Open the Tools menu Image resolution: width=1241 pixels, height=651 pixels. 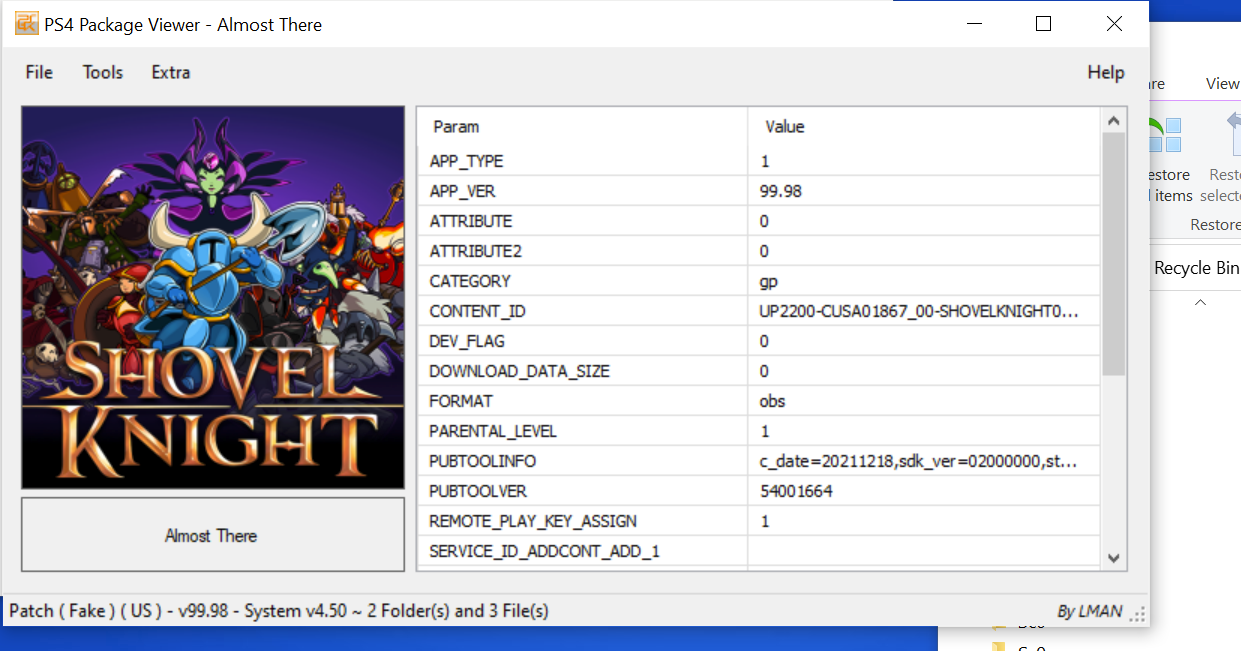(103, 72)
